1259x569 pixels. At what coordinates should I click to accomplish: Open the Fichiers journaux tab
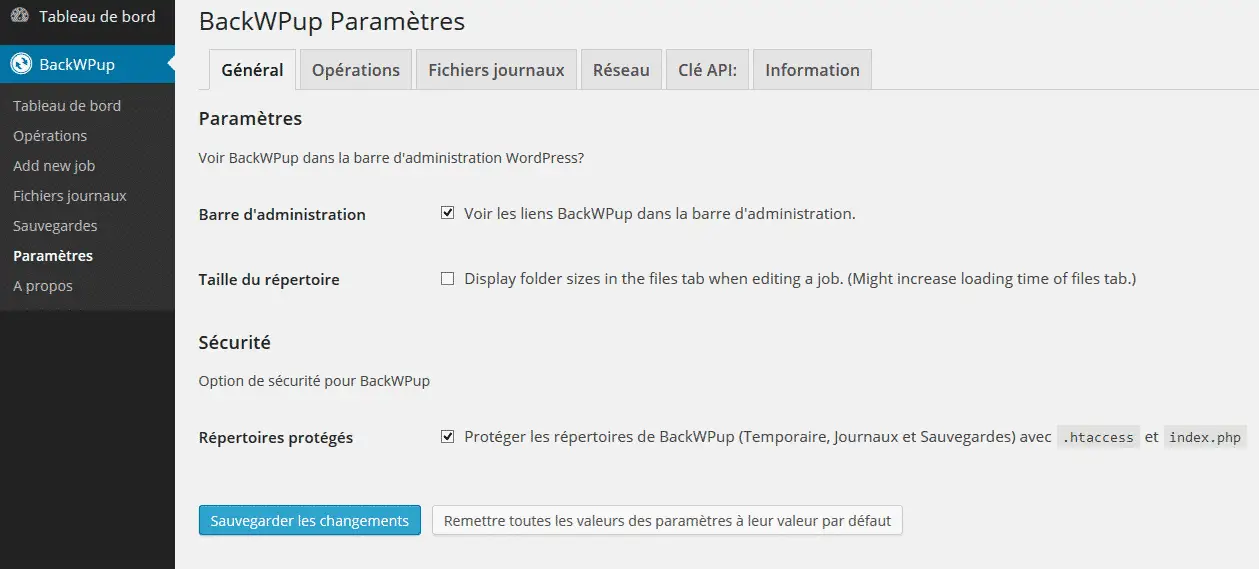click(496, 70)
